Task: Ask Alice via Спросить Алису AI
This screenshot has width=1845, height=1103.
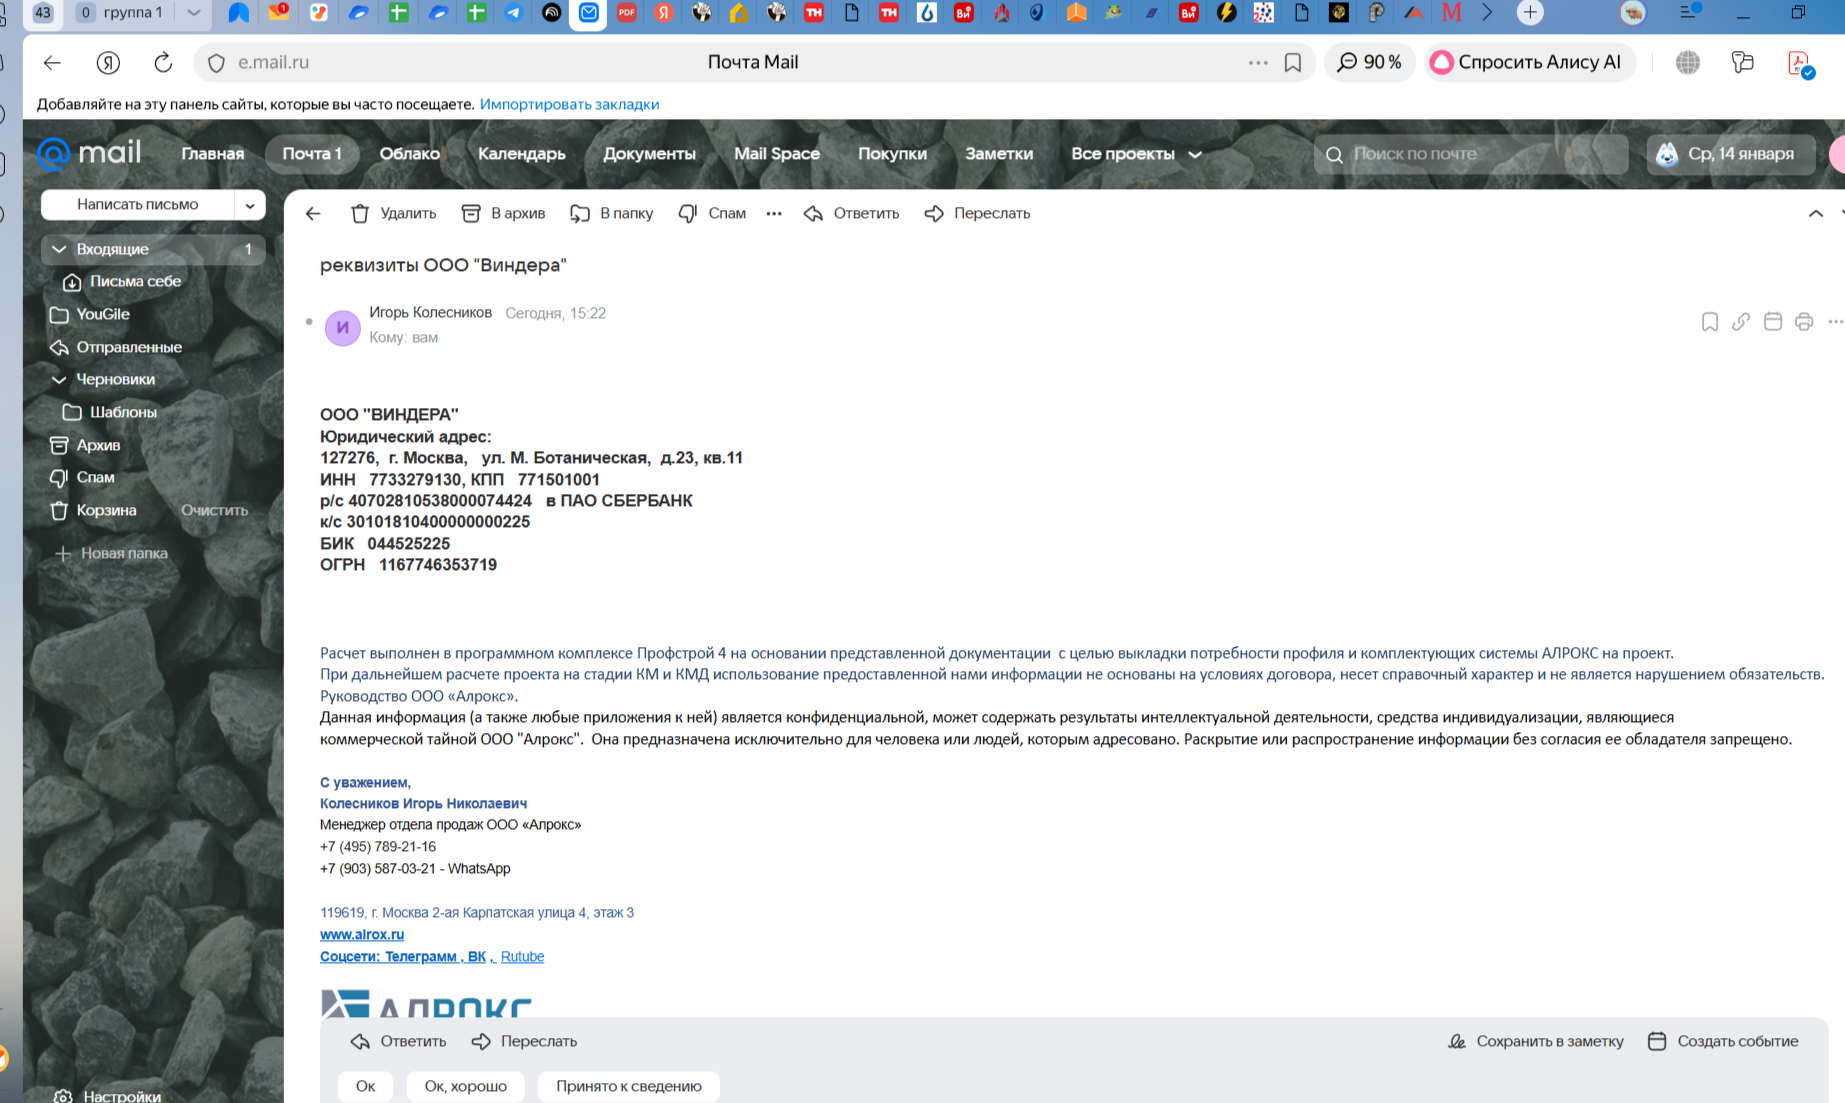Action: [1529, 62]
